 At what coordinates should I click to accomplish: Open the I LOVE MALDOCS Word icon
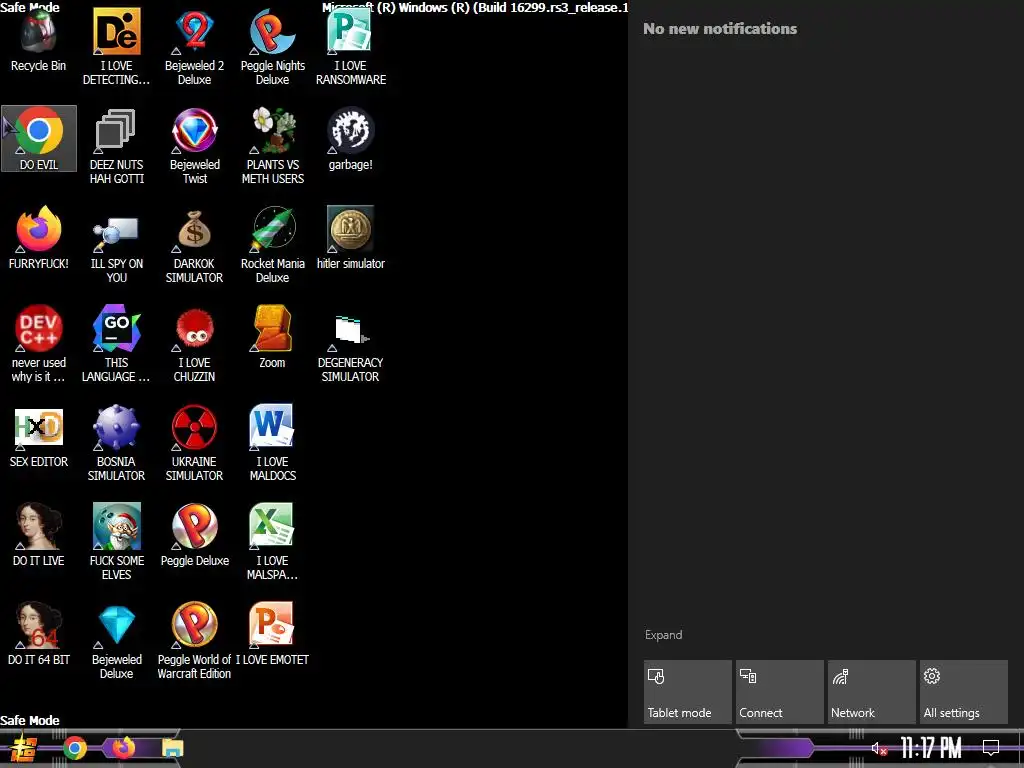pos(272,443)
